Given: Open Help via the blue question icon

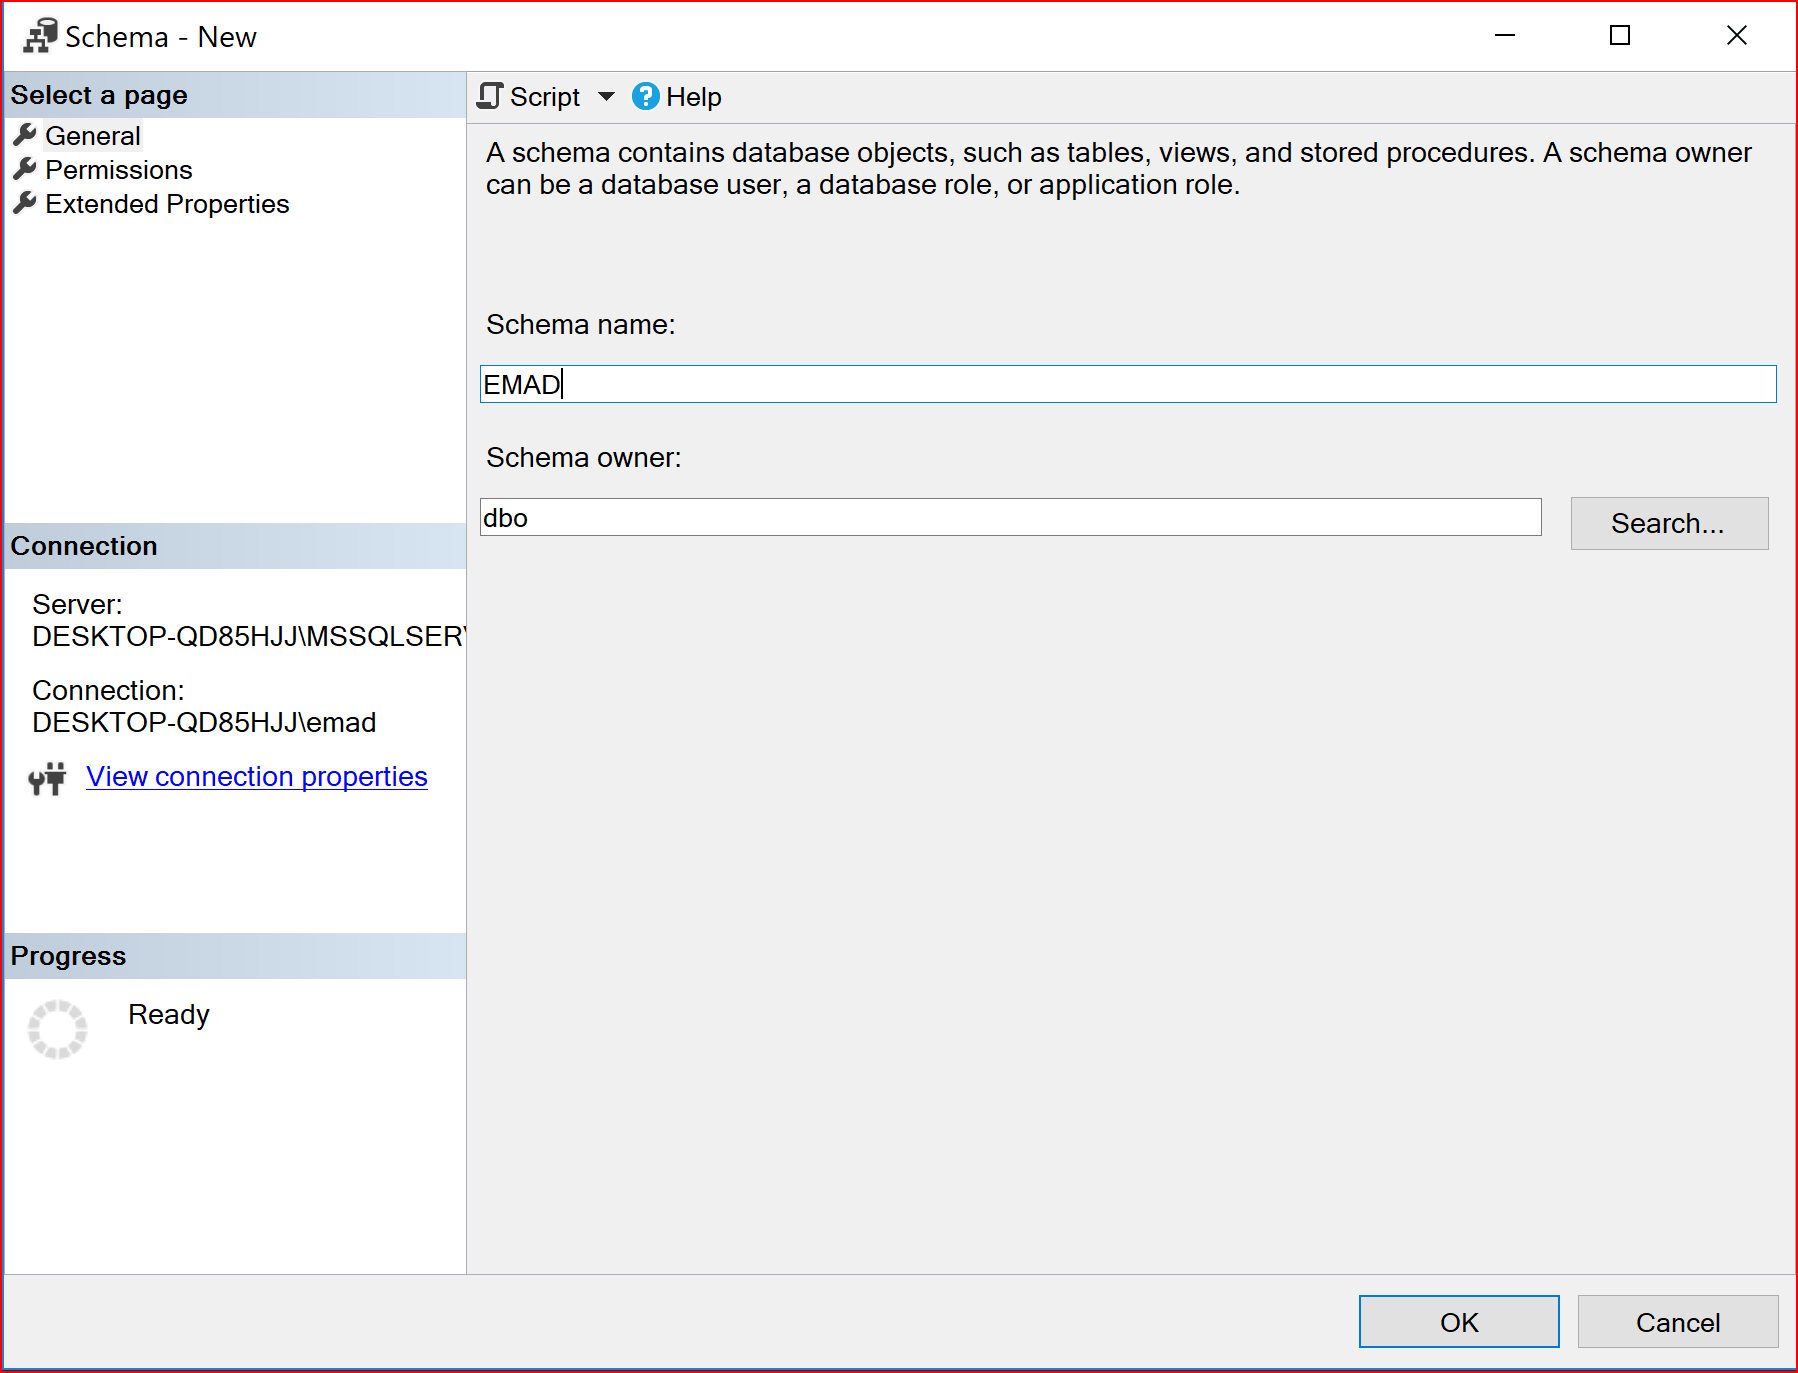Looking at the screenshot, I should (x=646, y=96).
